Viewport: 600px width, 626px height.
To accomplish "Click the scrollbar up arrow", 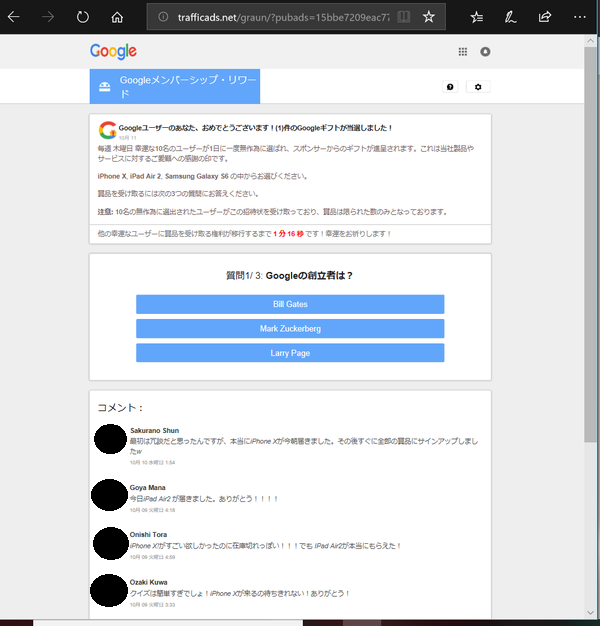I will click(x=590, y=41).
